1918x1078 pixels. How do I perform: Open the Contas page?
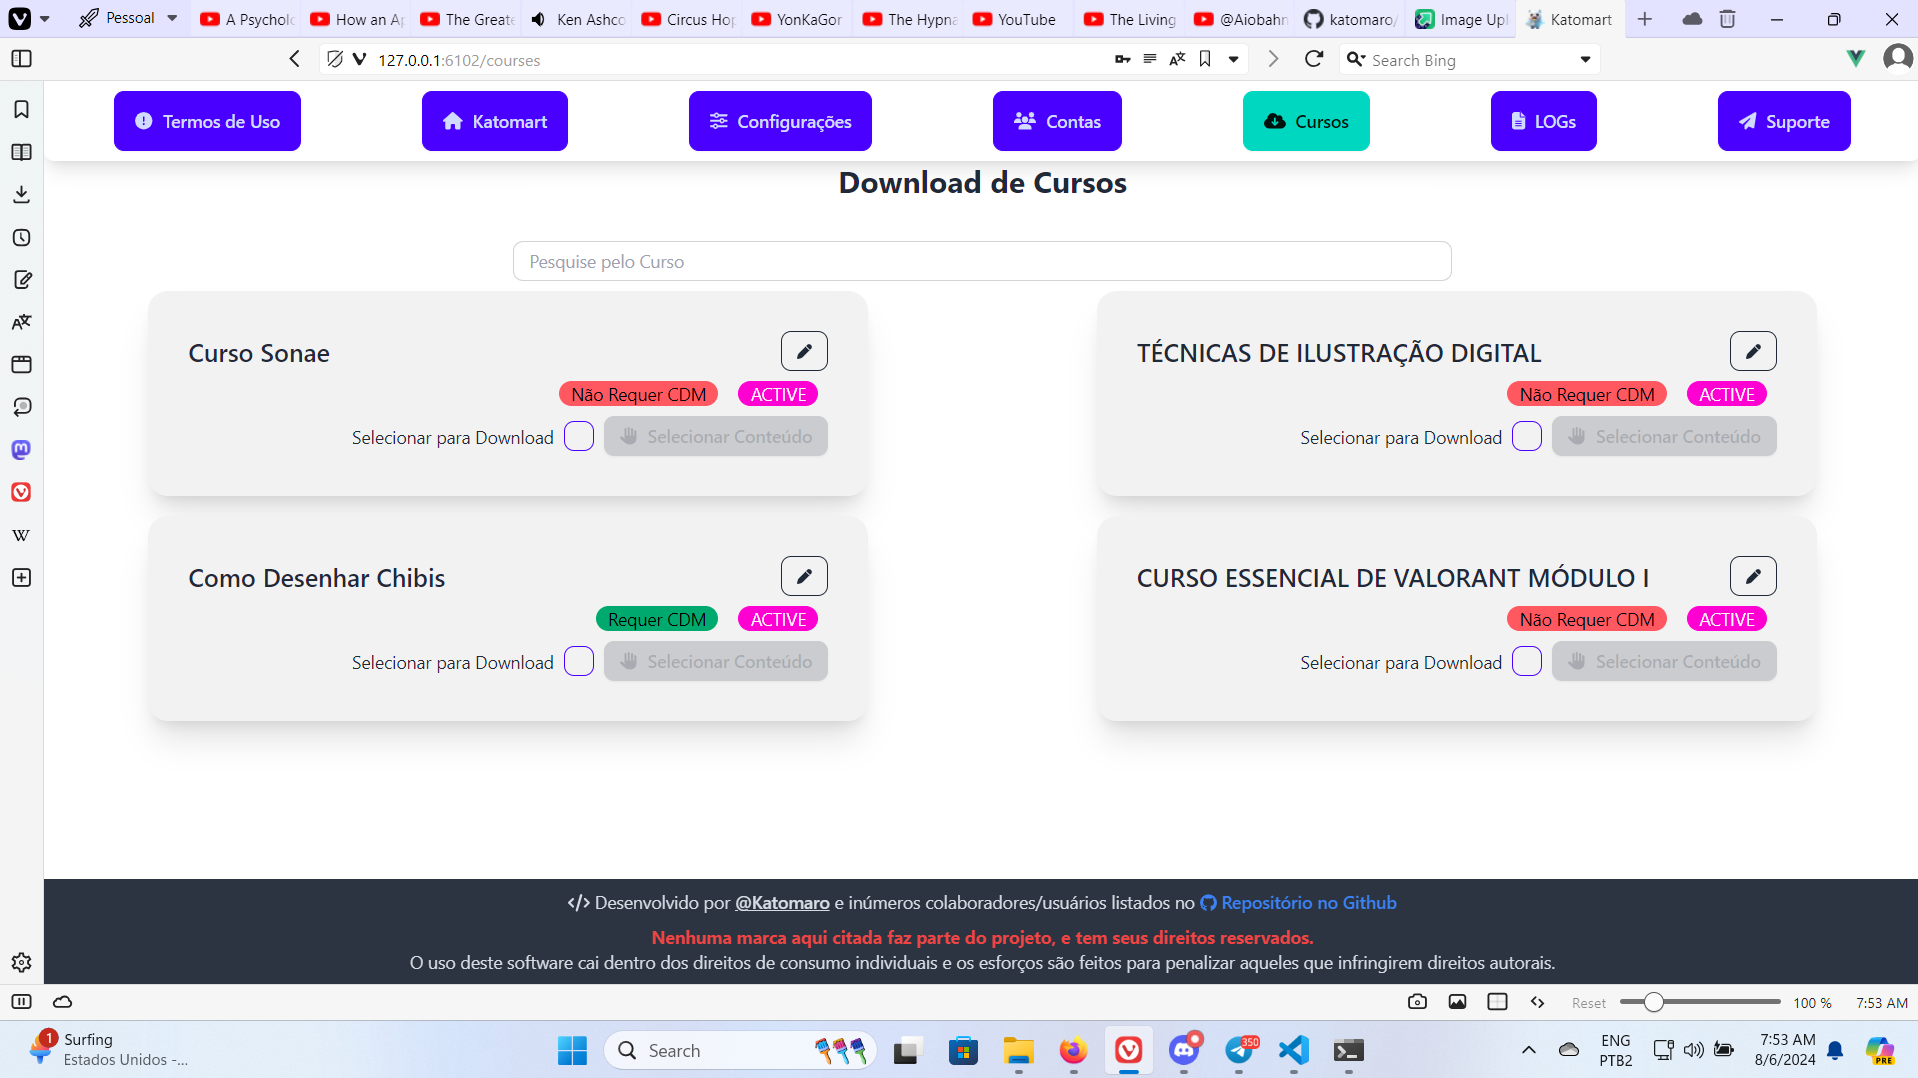tap(1056, 121)
